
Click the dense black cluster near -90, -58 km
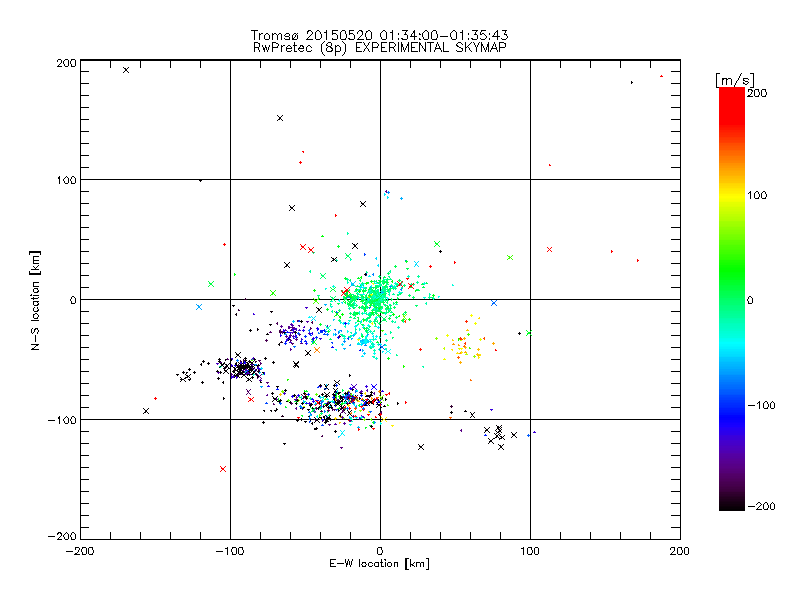(245, 368)
